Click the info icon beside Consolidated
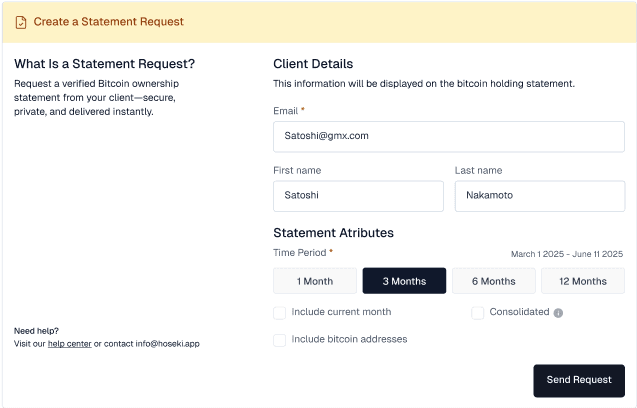Screen dimensions: 637x408 click(x=558, y=313)
